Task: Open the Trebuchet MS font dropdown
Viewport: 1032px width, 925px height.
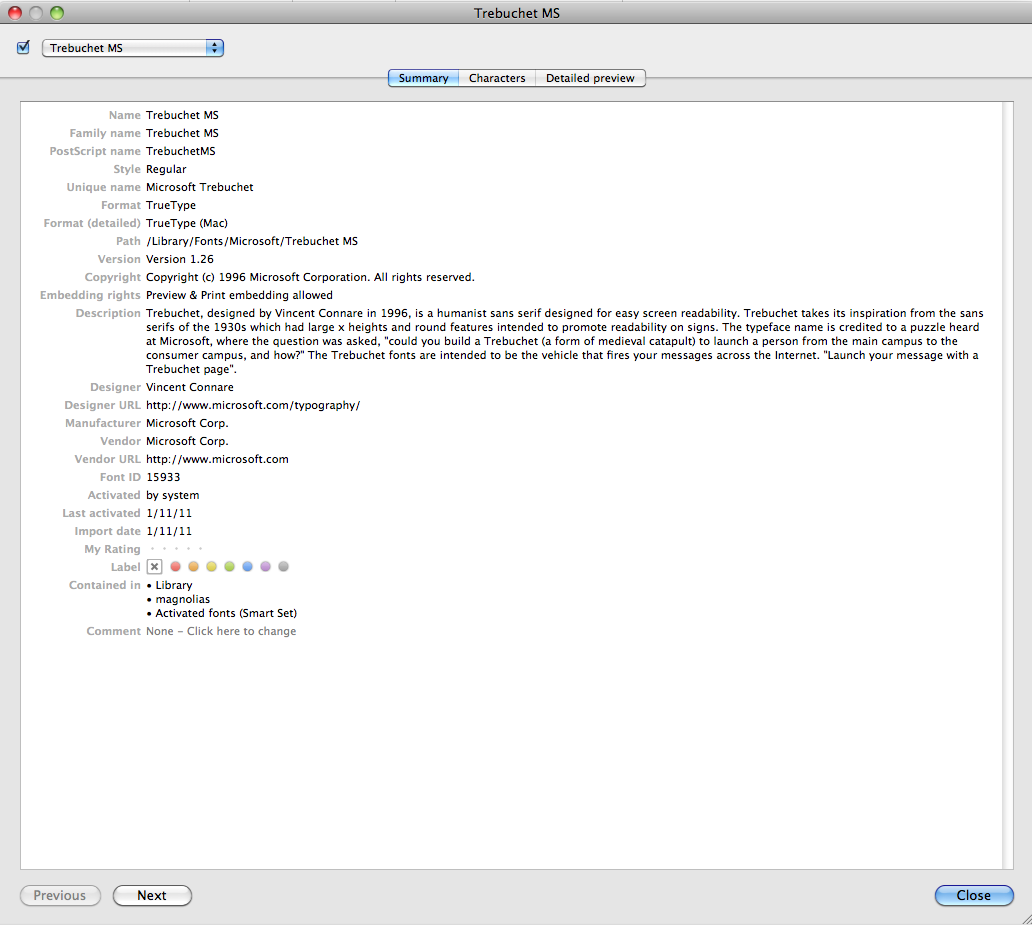Action: pos(133,48)
